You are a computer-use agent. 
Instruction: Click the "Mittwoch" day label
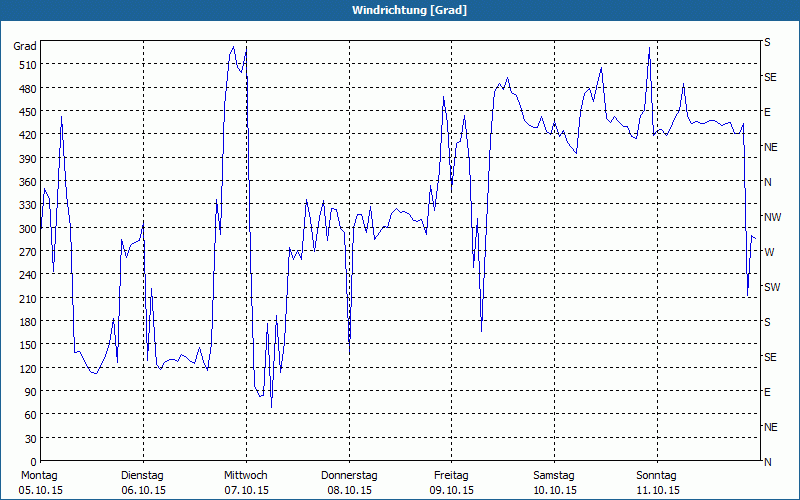pos(245,476)
